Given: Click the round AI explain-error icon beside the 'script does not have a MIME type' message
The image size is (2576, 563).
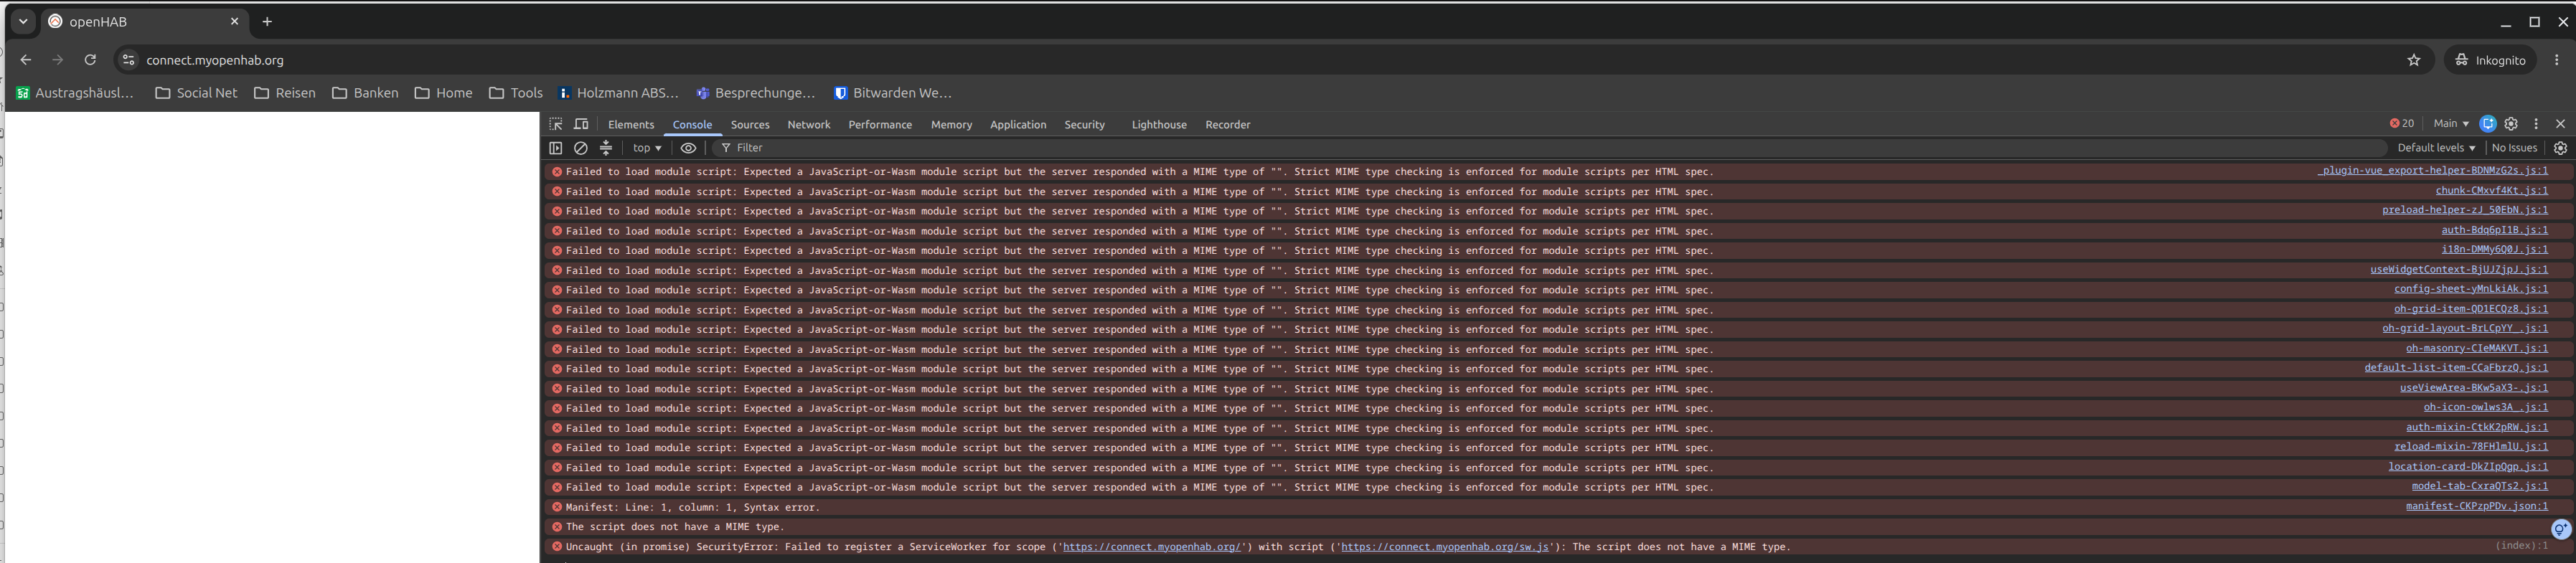Looking at the screenshot, I should [x=2560, y=529].
